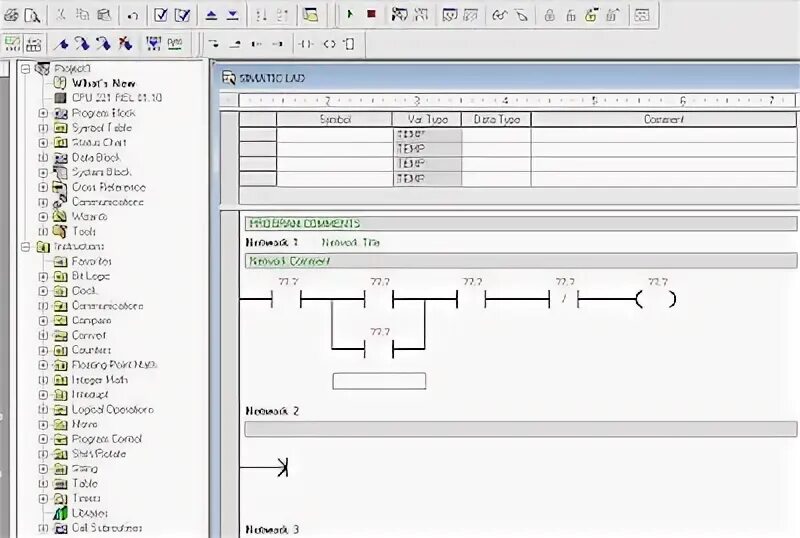
Task: Click the green Libraries icon in the tree
Action: coord(60,513)
